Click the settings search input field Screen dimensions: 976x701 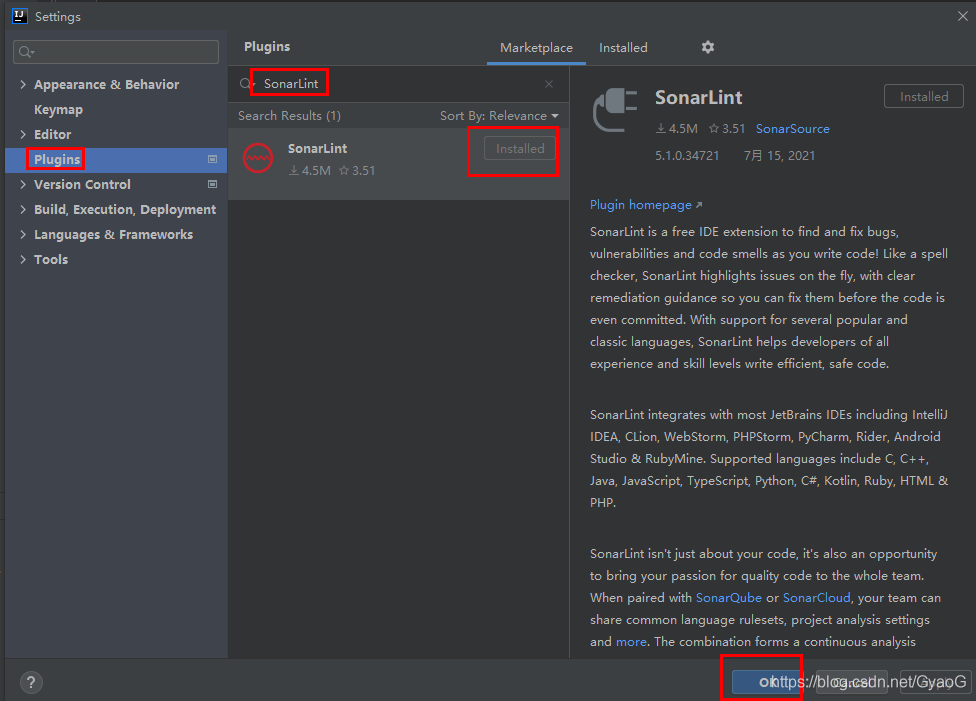pyautogui.click(x=116, y=52)
